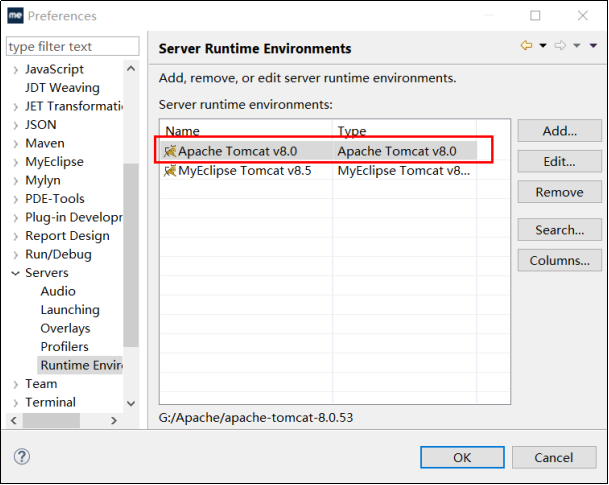Click the Apache Tomcat v8.0 server icon
This screenshot has width=609, height=485.
coord(170,151)
